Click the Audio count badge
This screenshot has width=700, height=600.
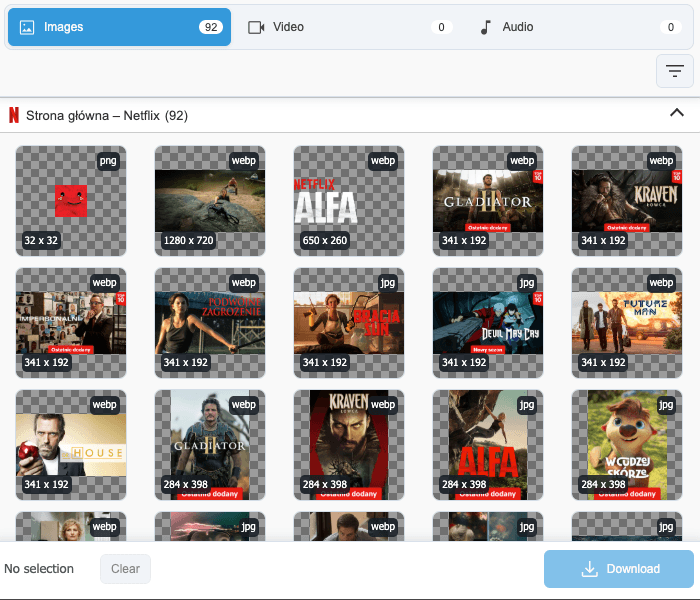pyautogui.click(x=671, y=27)
